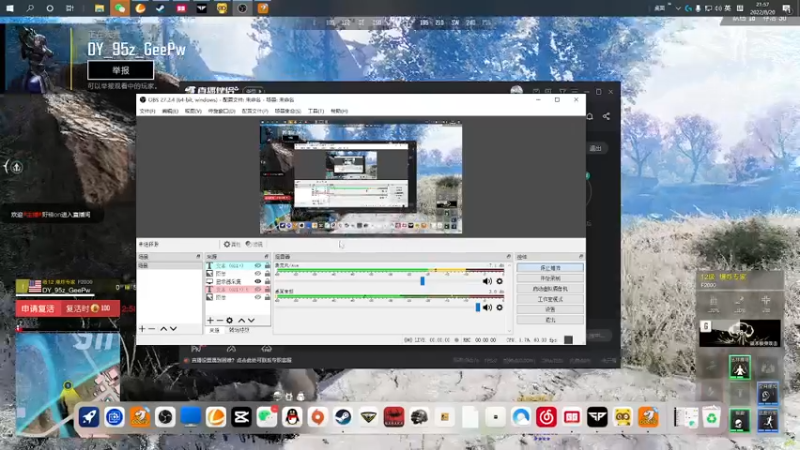Click the Exit button in Controls
The image size is (800, 450).
(x=550, y=320)
